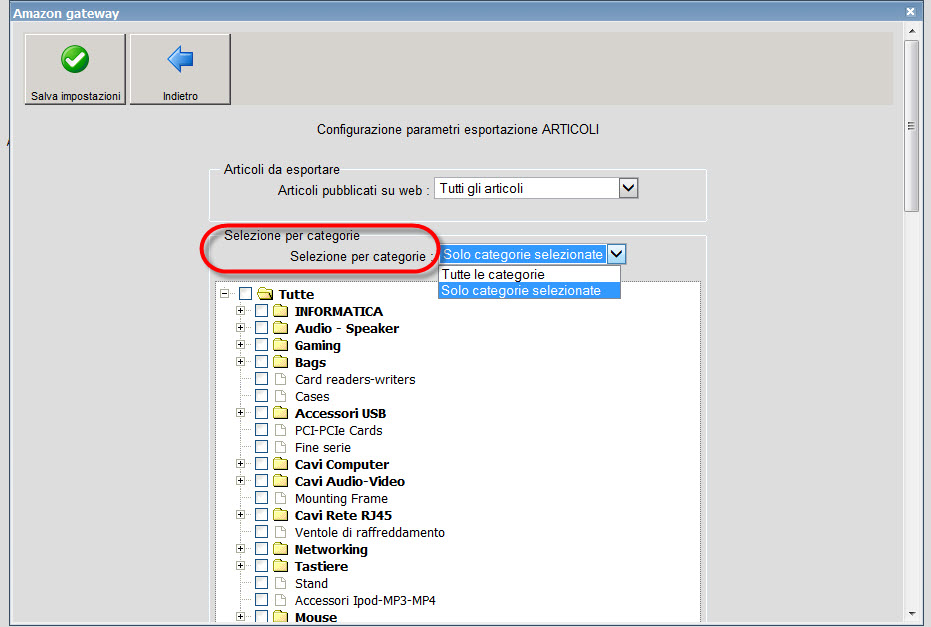Click the Cavi Audio-Video label
This screenshot has height=627, width=931.
click(x=350, y=482)
